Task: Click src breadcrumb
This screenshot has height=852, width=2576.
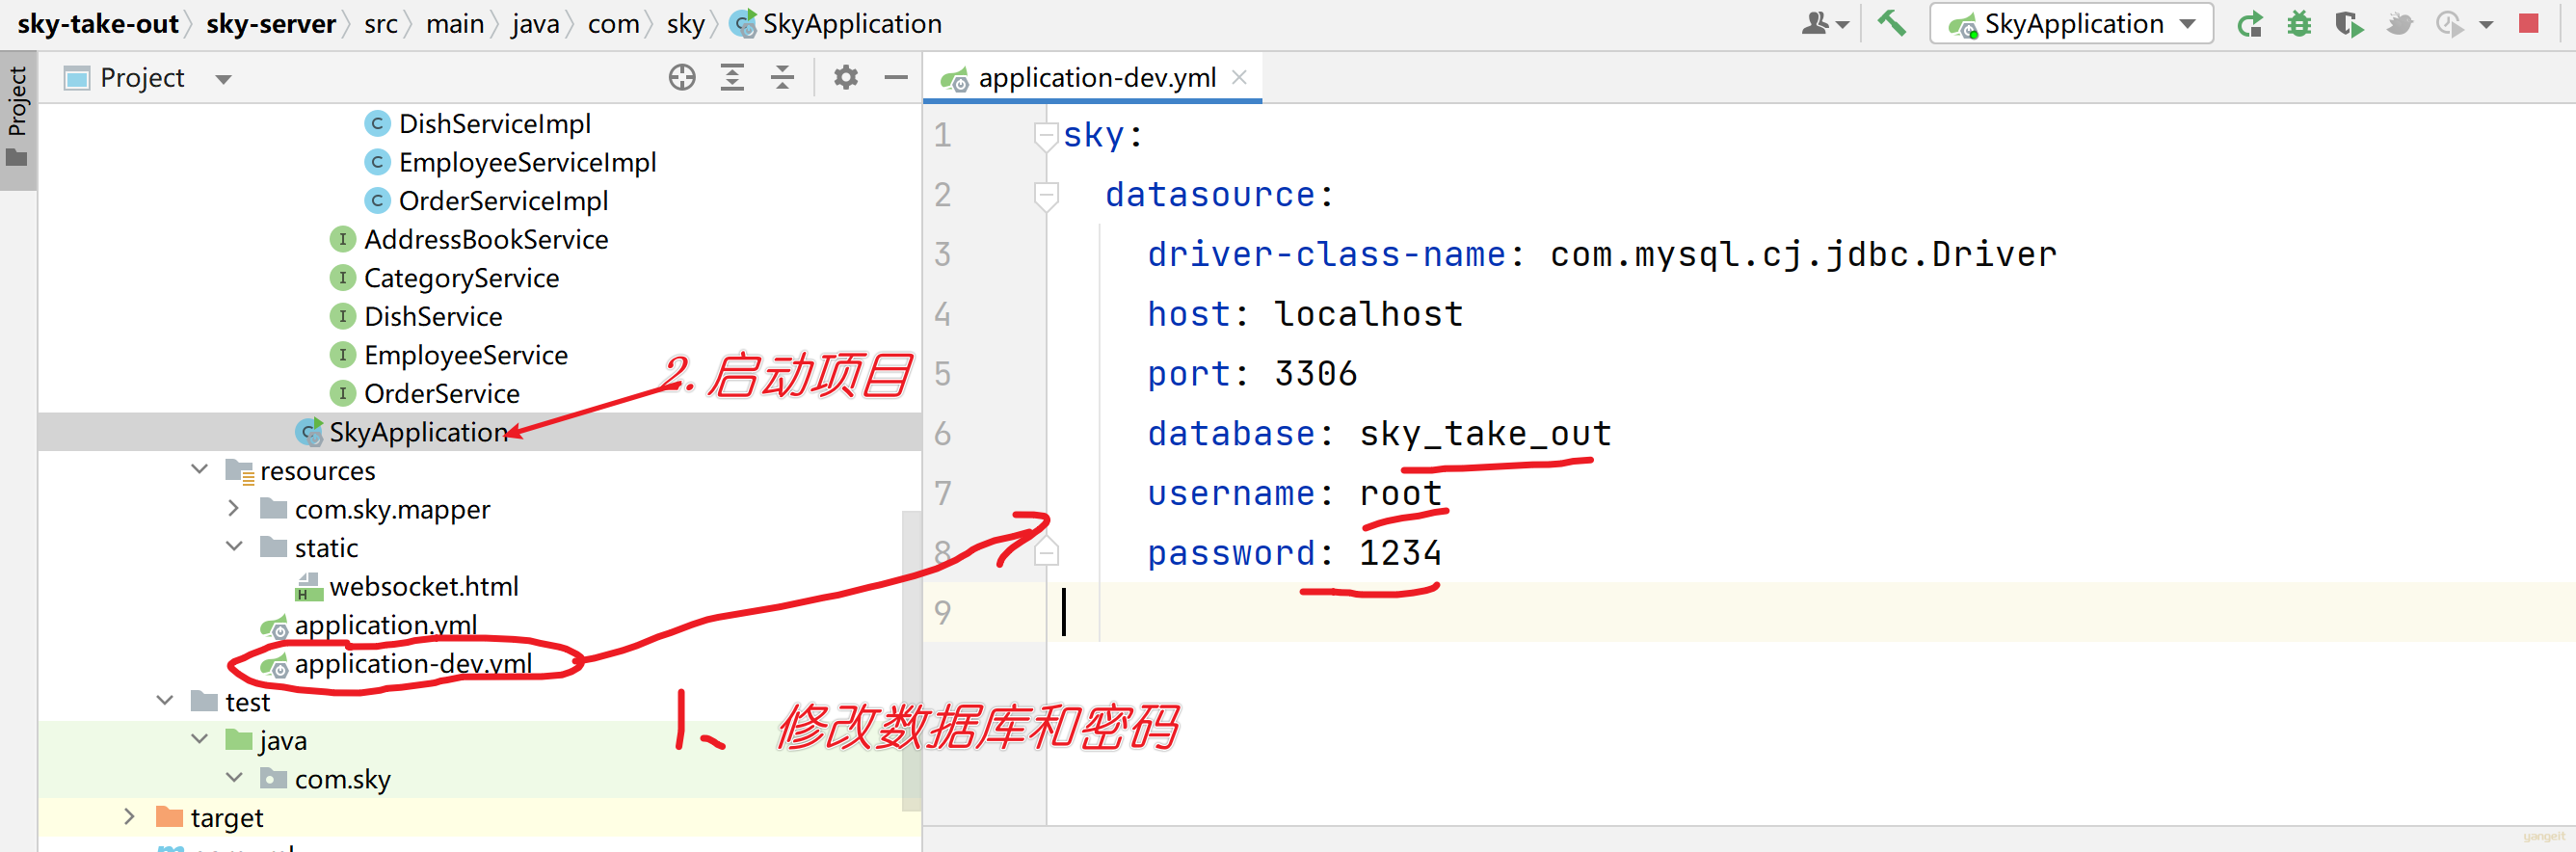Action: point(381,23)
